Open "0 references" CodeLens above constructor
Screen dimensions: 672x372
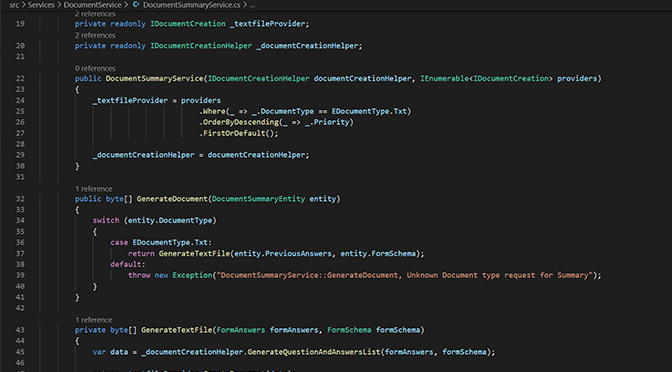coord(95,68)
